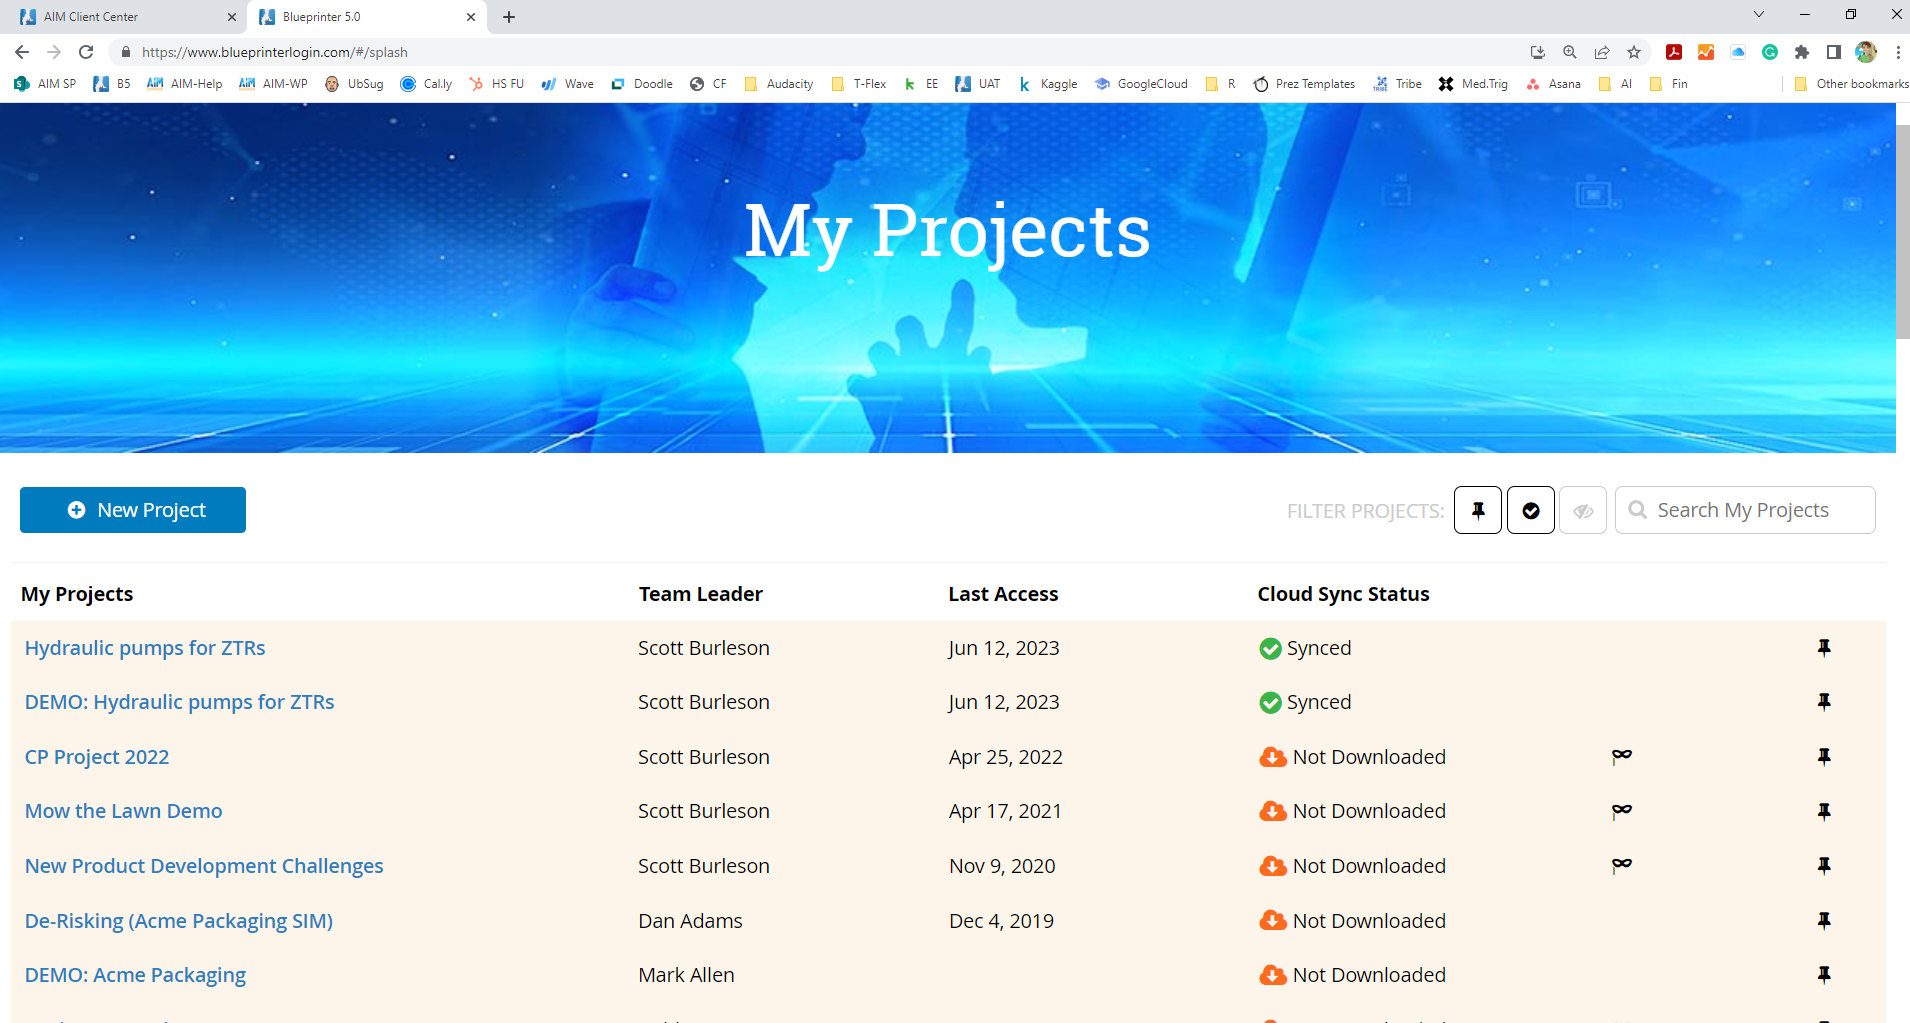Click Not Downloaded cloud icon for Mow the Lawn Demo

pyautogui.click(x=1272, y=811)
